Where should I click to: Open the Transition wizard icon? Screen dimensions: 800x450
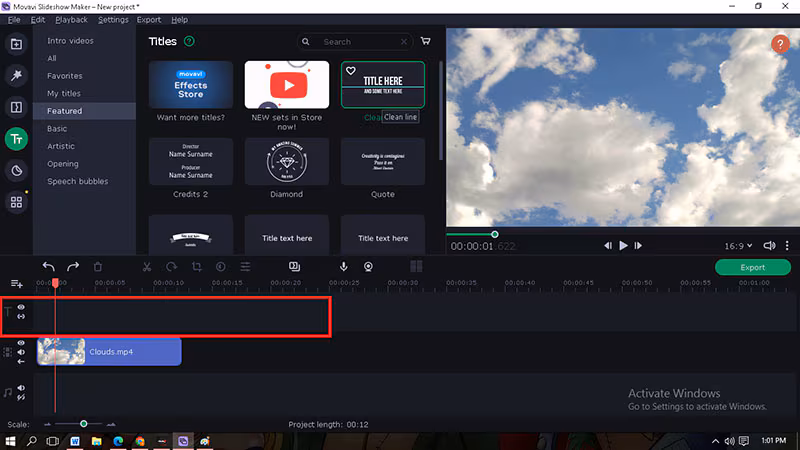(x=294, y=266)
